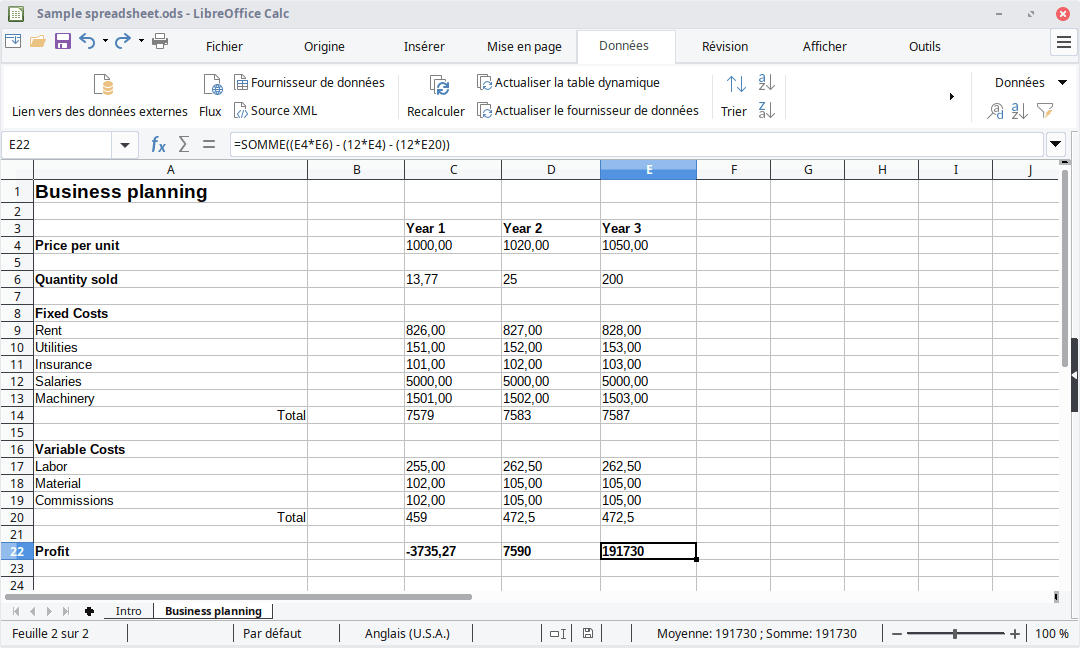
Task: Click the formula equals sign icon
Action: [209, 145]
